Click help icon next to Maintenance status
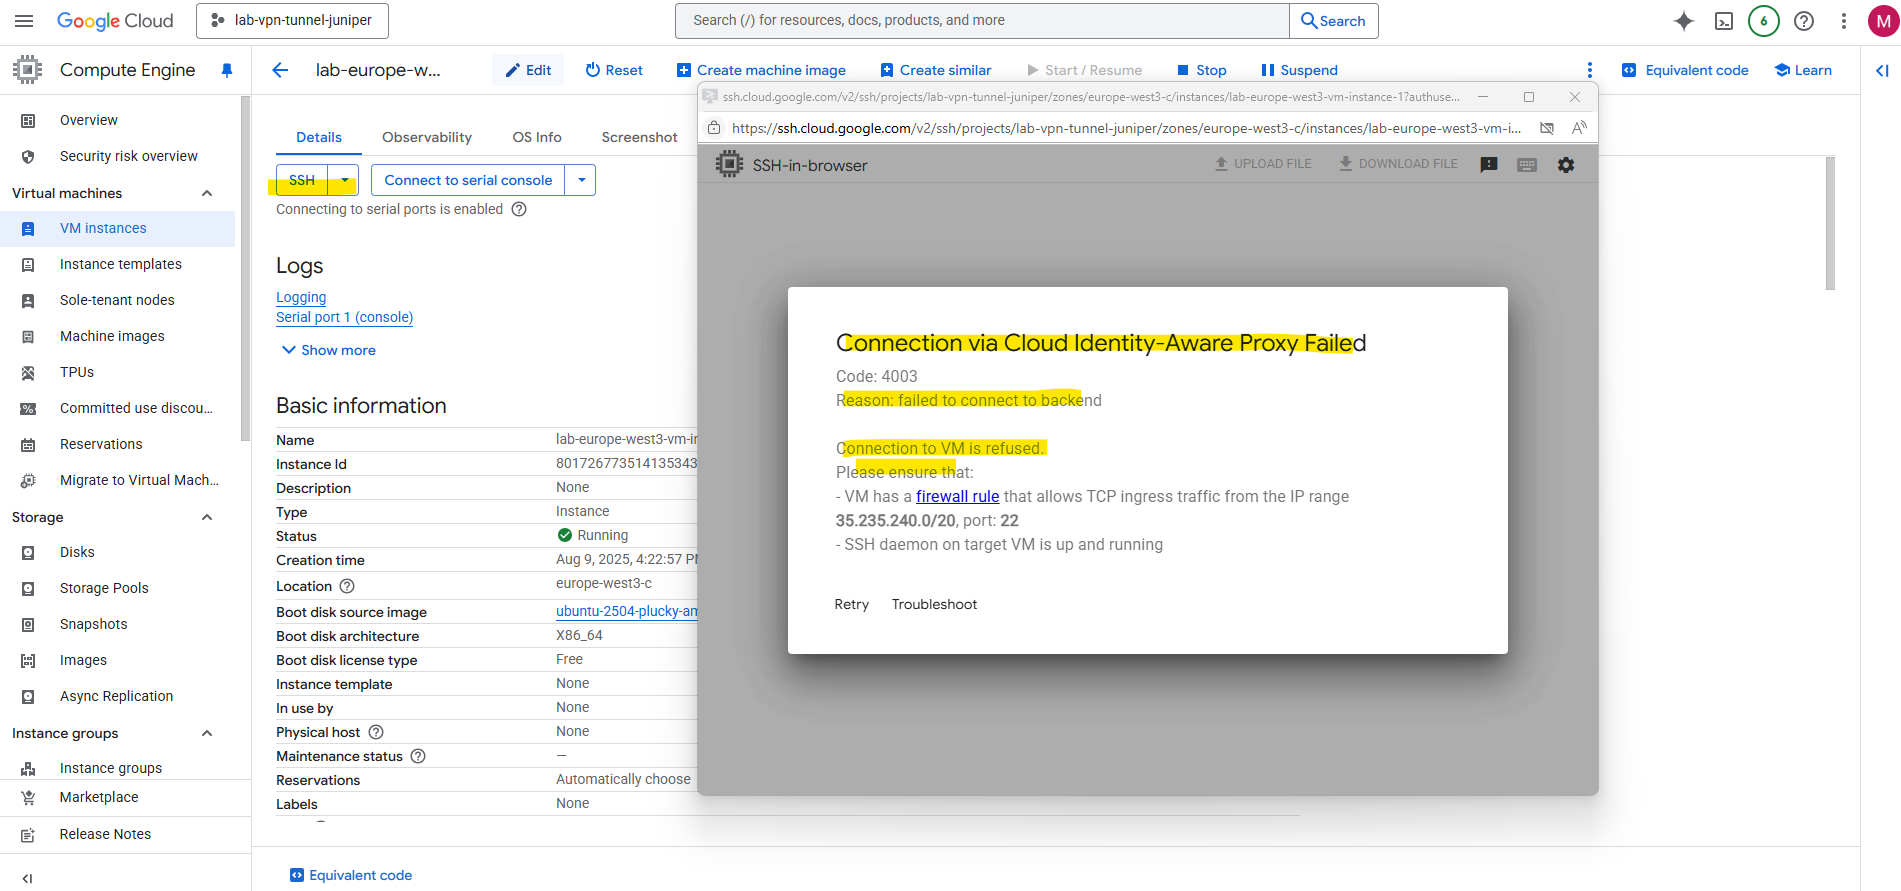Image resolution: width=1901 pixels, height=891 pixels. click(418, 756)
